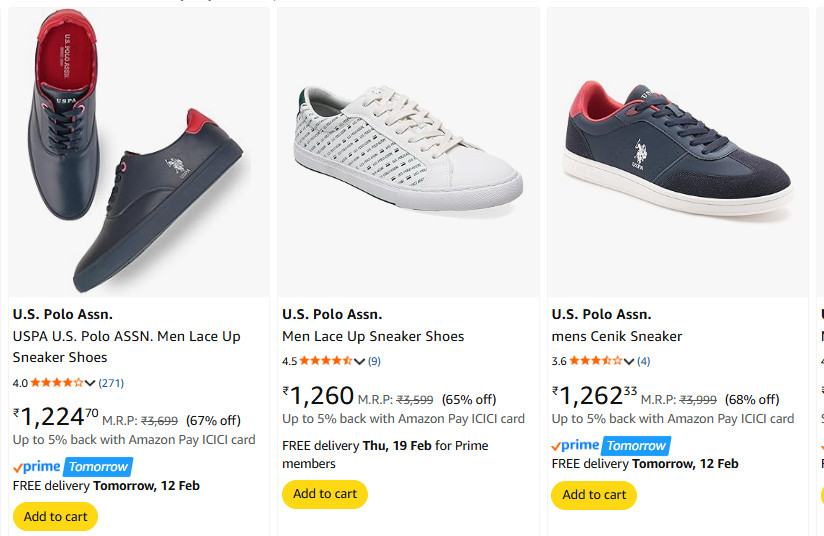
Task: Add USPA Men Lace Up Sneaker to cart
Action: coord(55,517)
